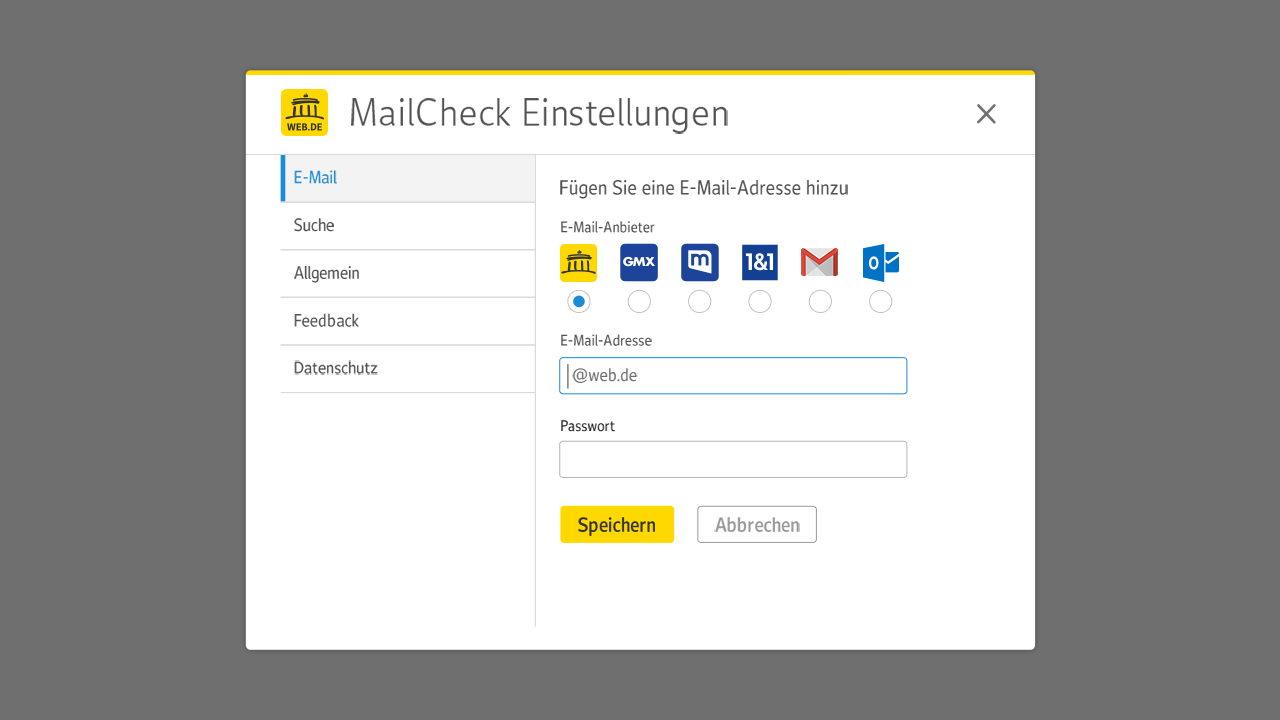Open the Datenschutz tab
This screenshot has width=1280, height=720.
point(408,369)
